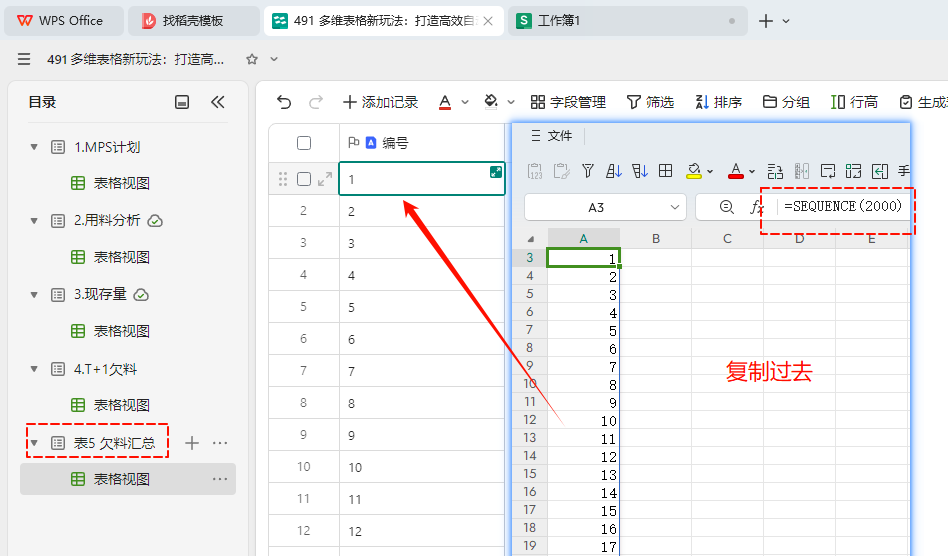This screenshot has width=948, height=556.
Task: Collapse the 表5 欠料汇总 tree node
Action: pos(34,443)
